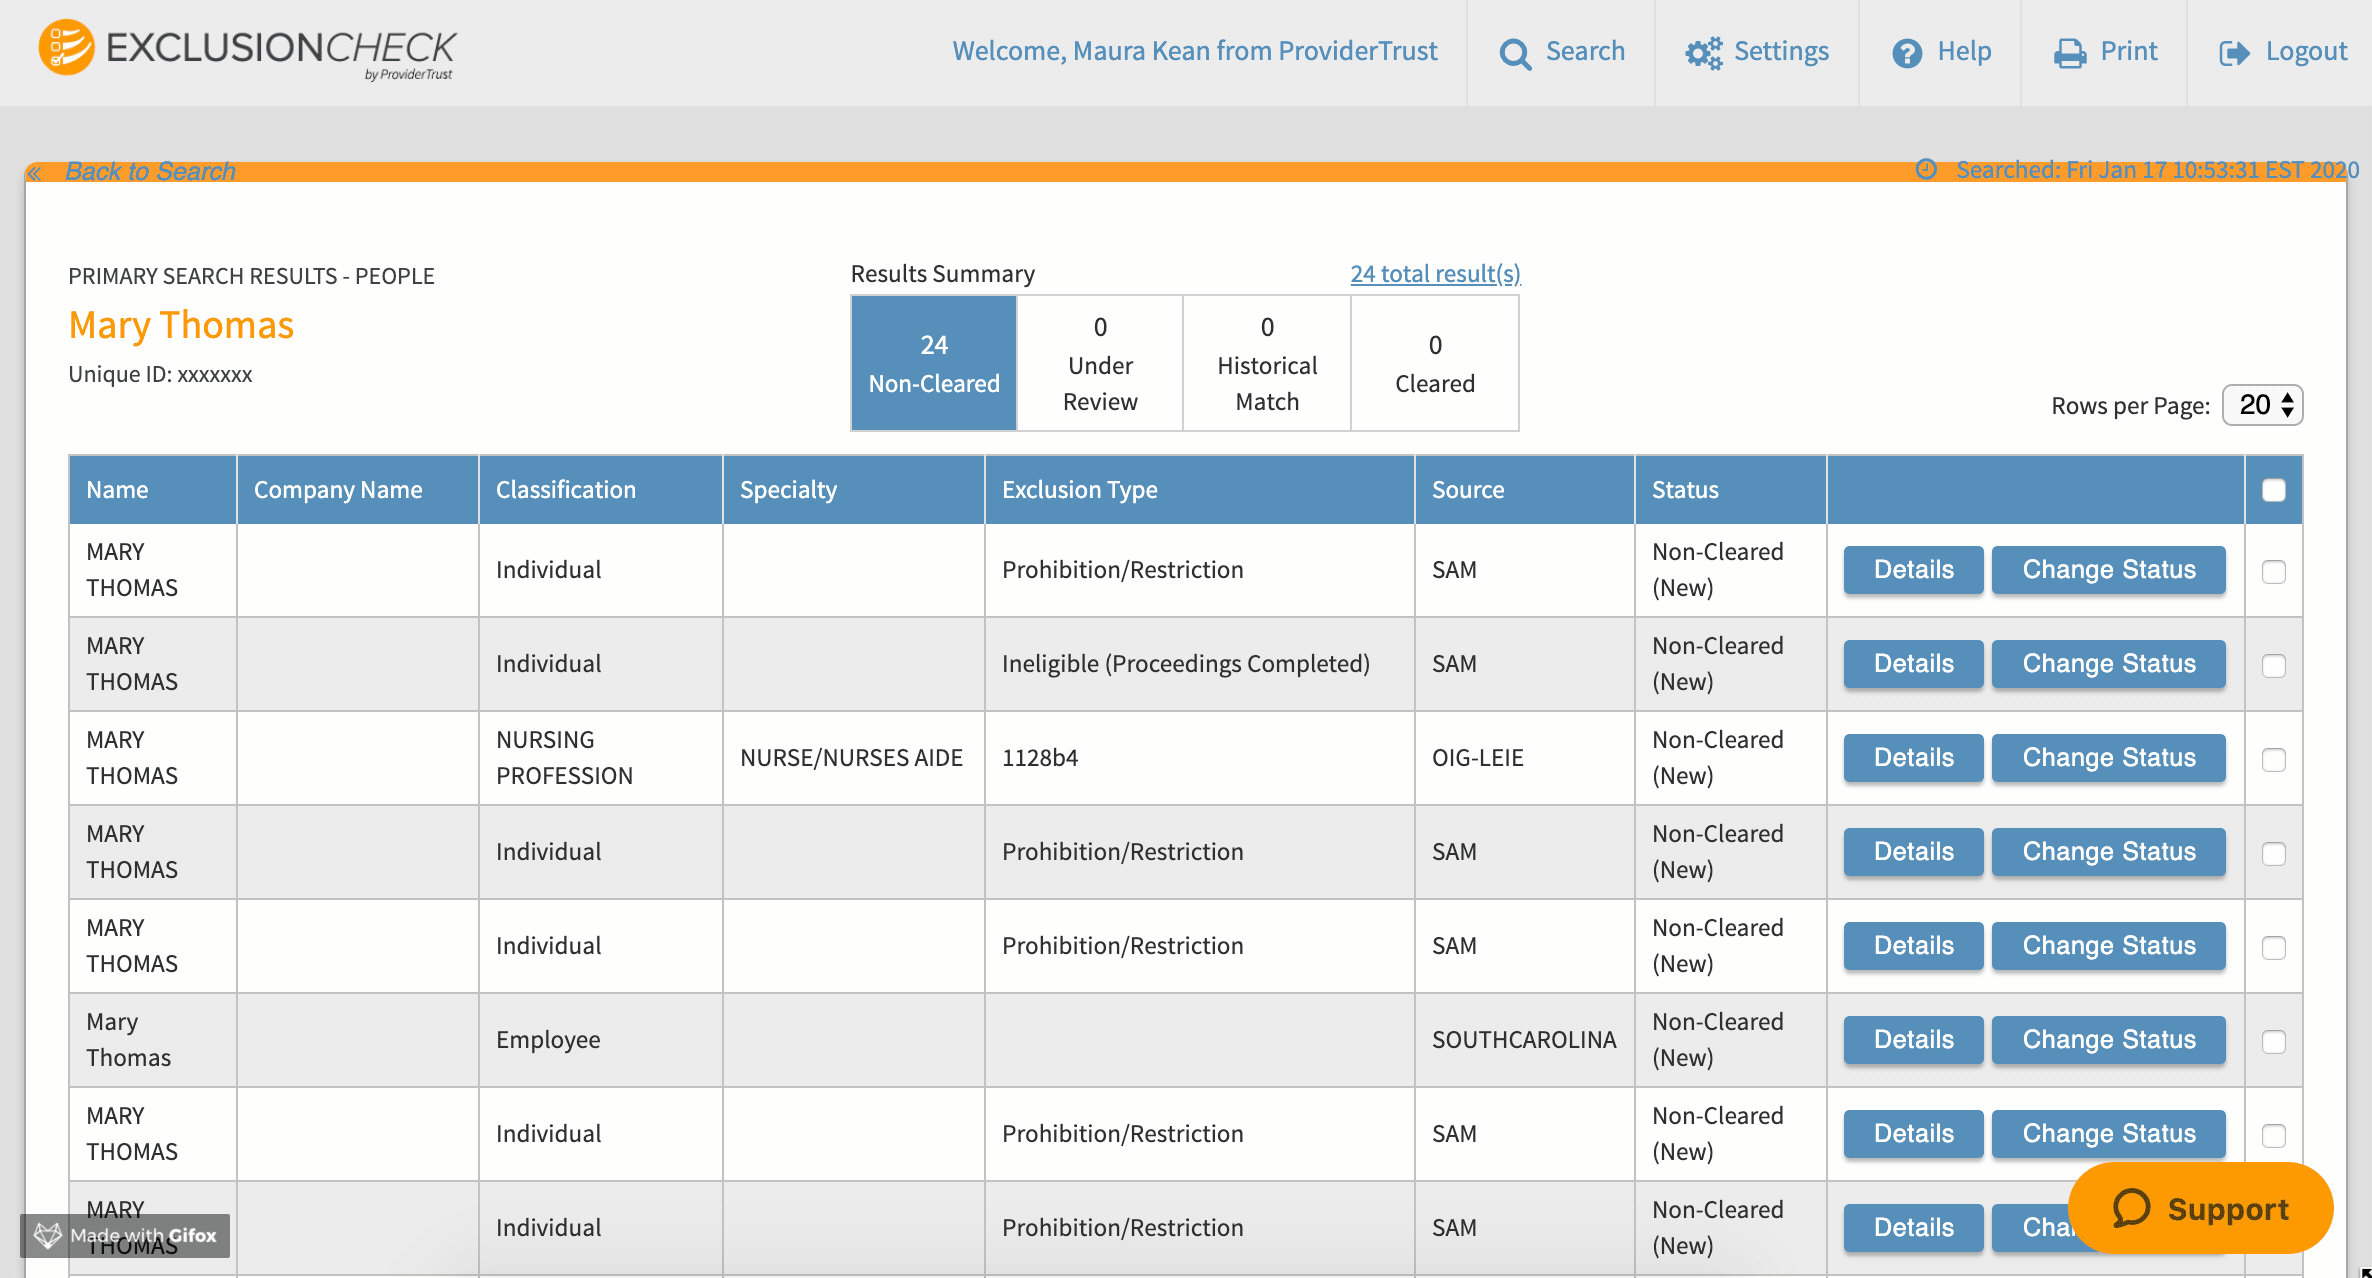Select the Historical Match summary tab

click(x=1266, y=364)
